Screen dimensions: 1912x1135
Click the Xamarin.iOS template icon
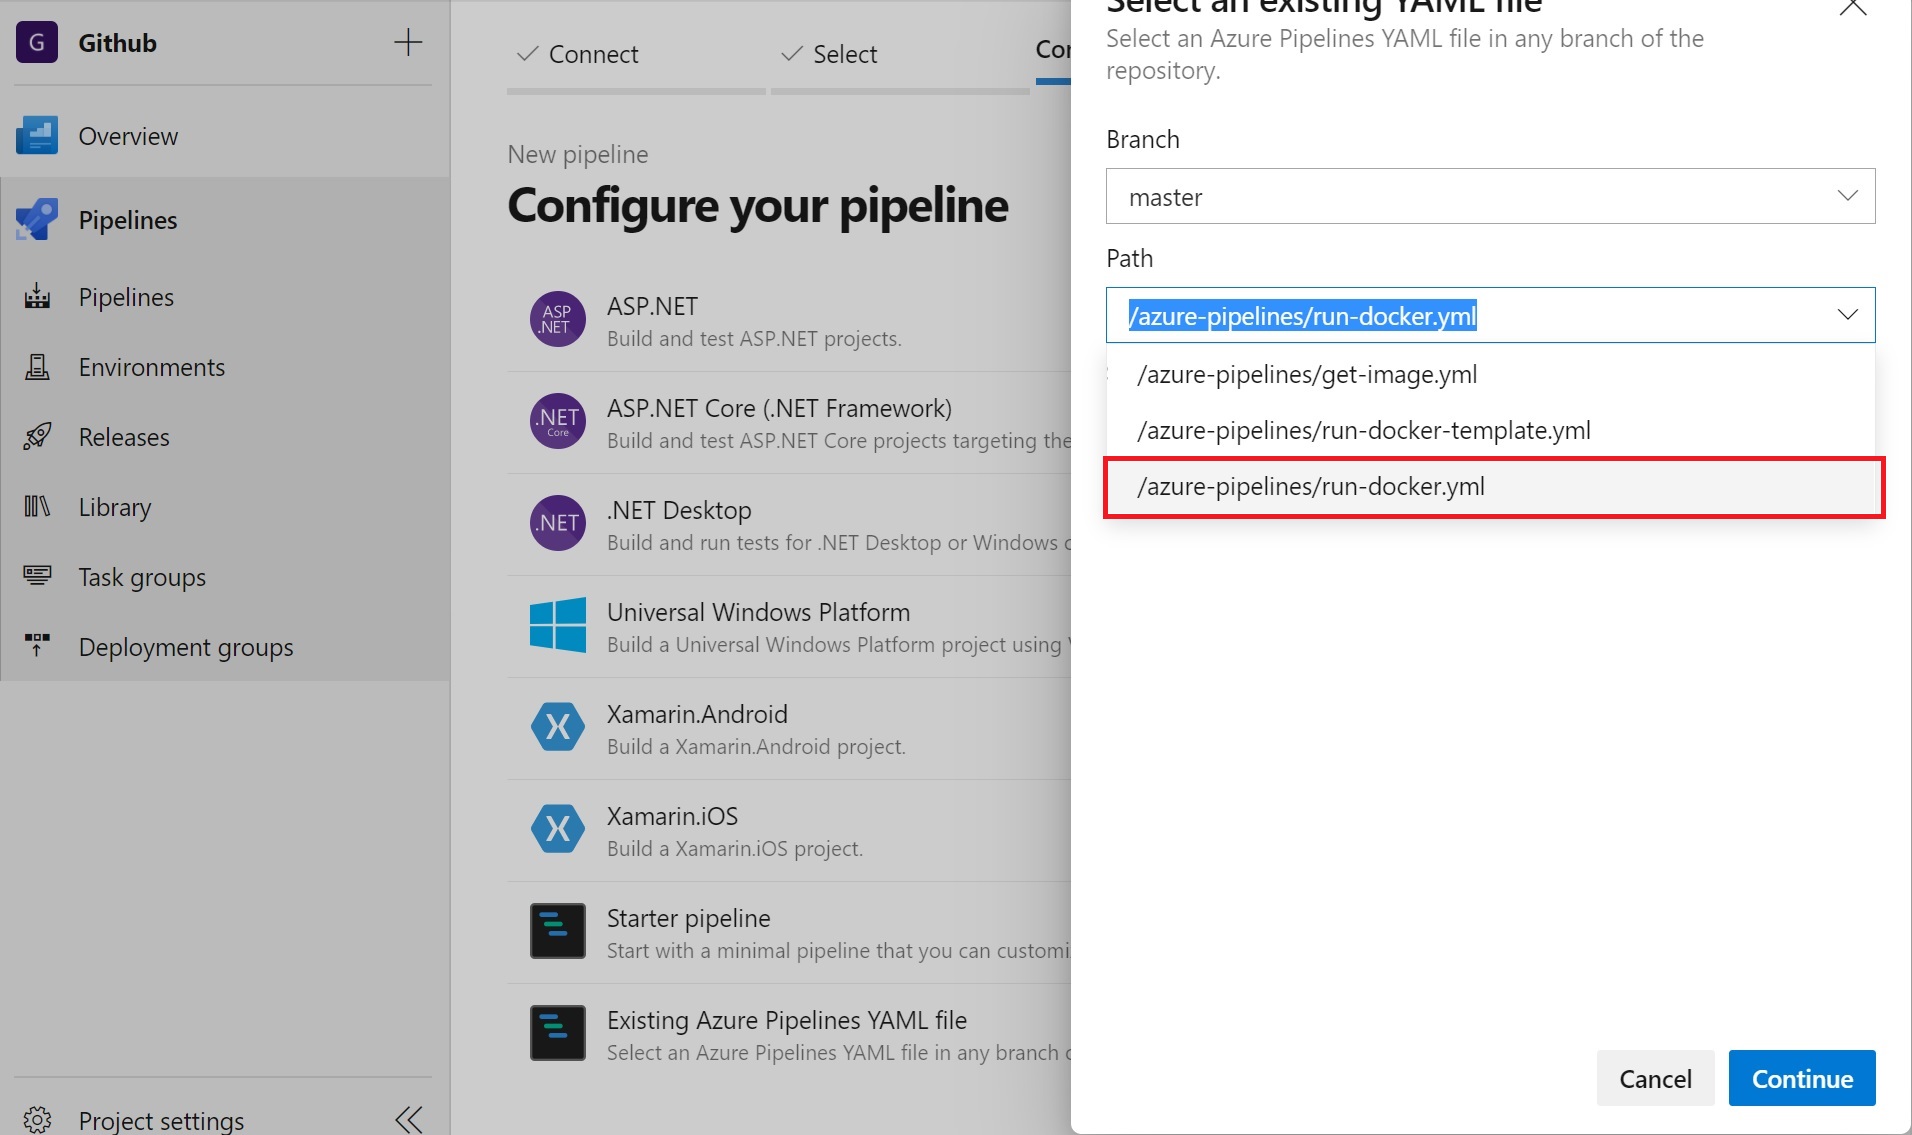pos(557,829)
